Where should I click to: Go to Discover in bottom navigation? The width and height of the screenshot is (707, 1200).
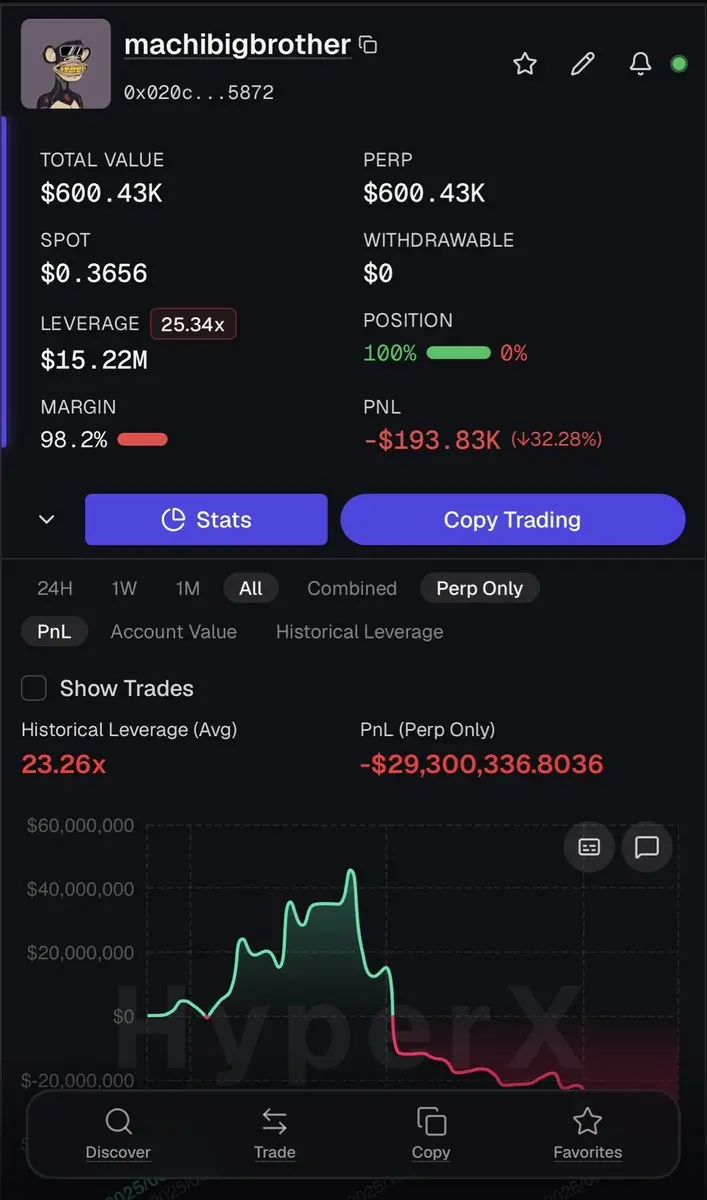tap(118, 1134)
